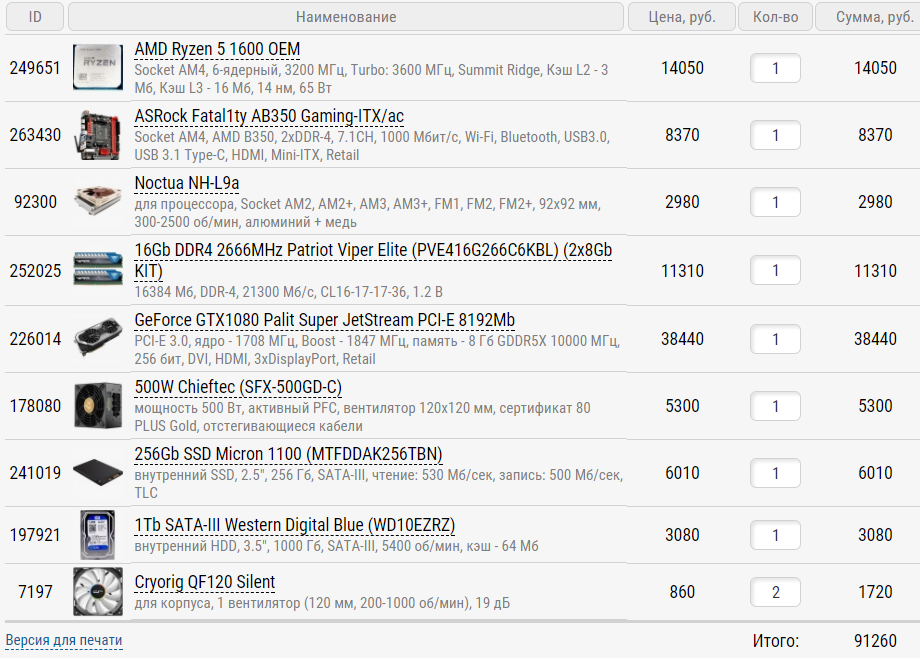Click the Noctua NH-L9a cooler thumbnail

(98, 201)
